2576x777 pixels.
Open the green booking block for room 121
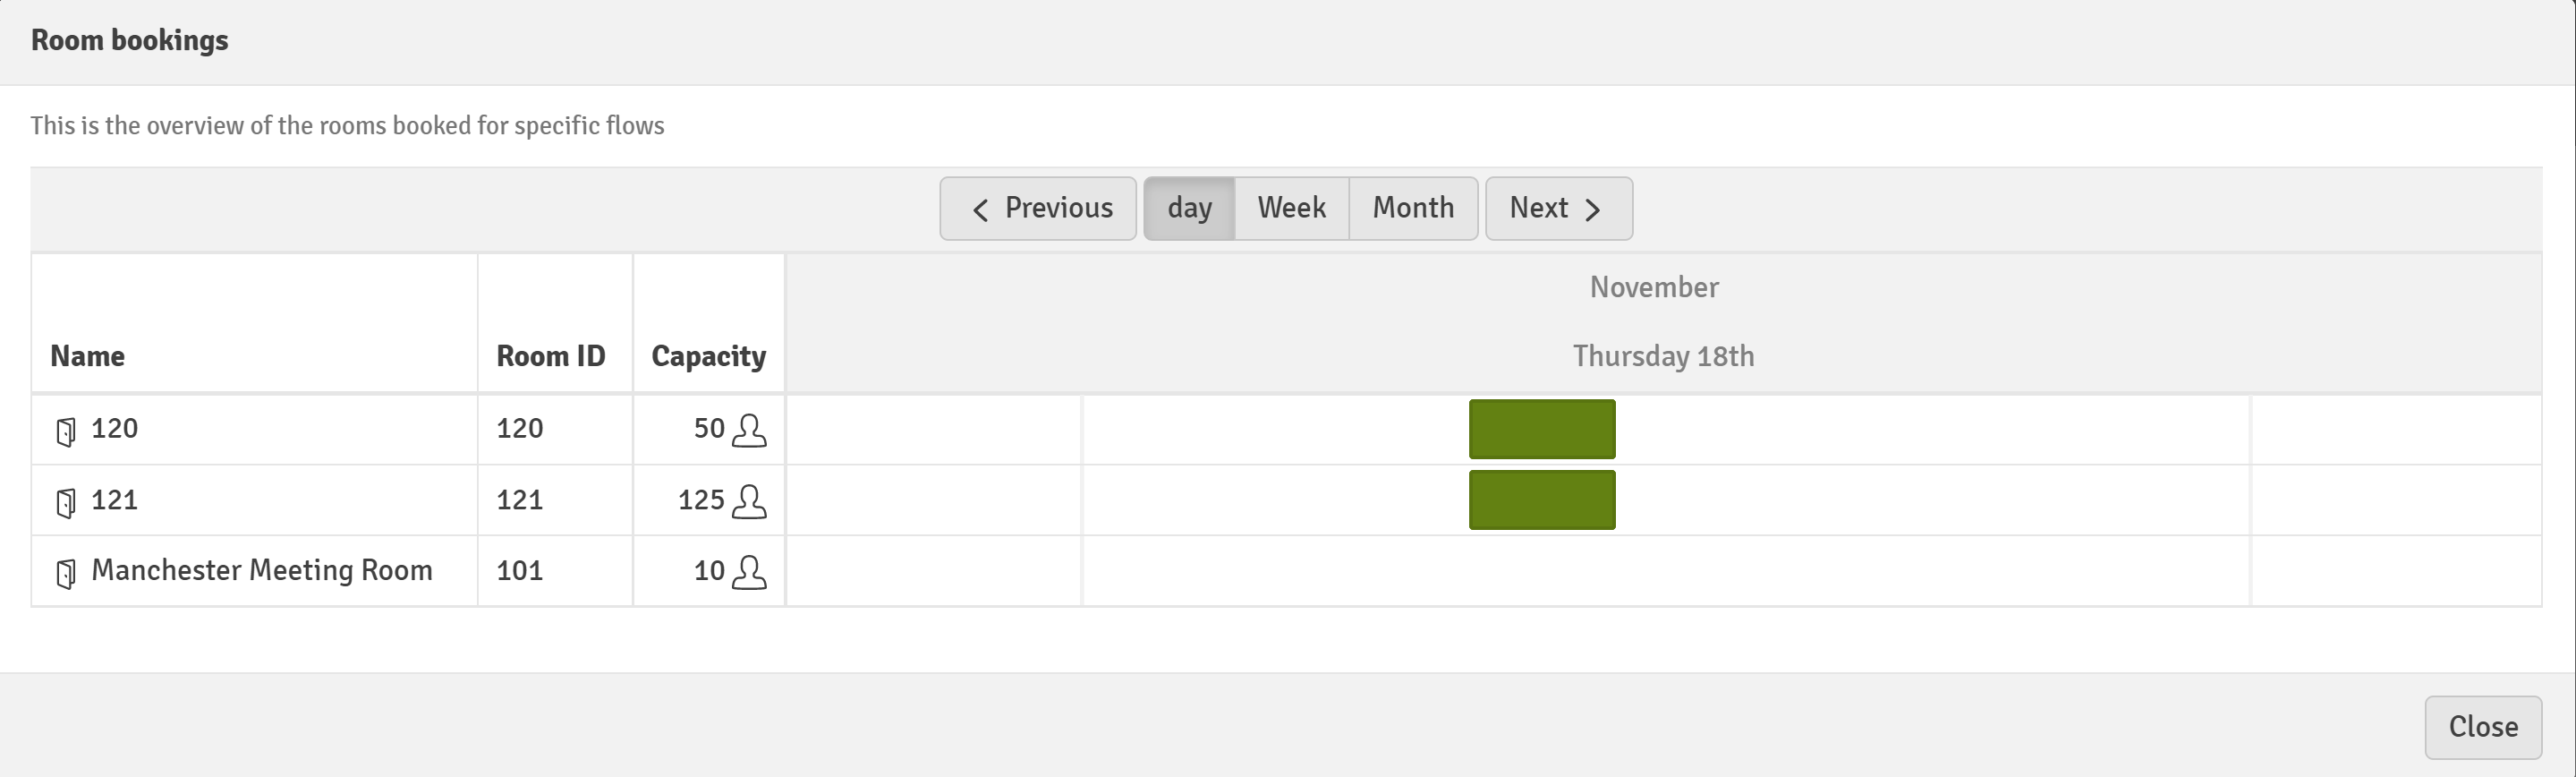1542,500
